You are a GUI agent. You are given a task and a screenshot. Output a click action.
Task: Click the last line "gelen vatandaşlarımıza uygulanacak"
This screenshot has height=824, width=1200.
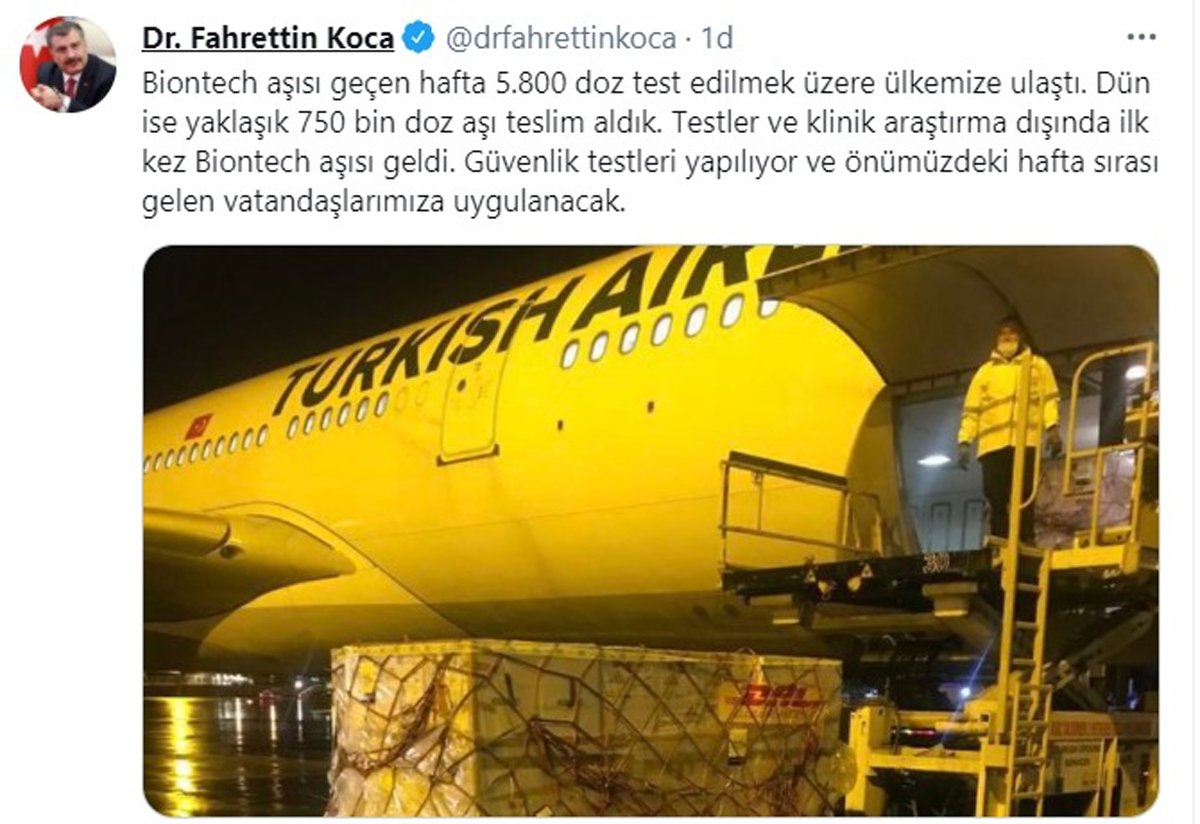point(385,204)
